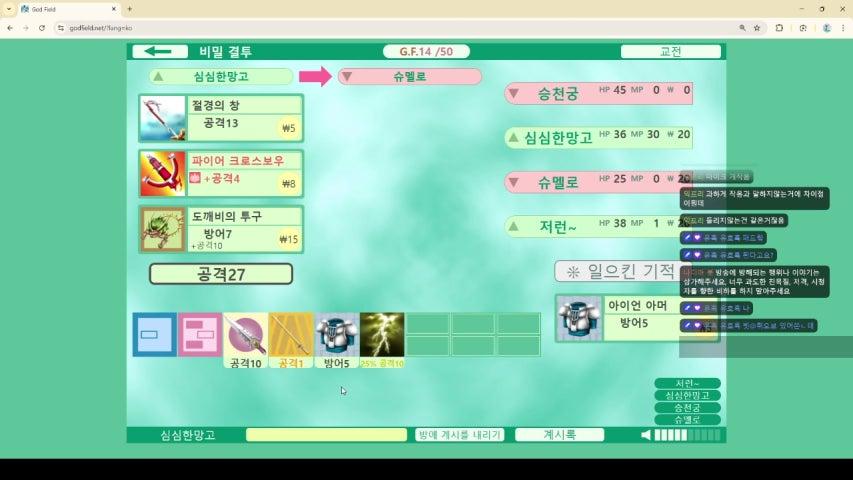853x480 pixels.
Task: Click the blue single-card hand icon
Action: [x=154, y=335]
